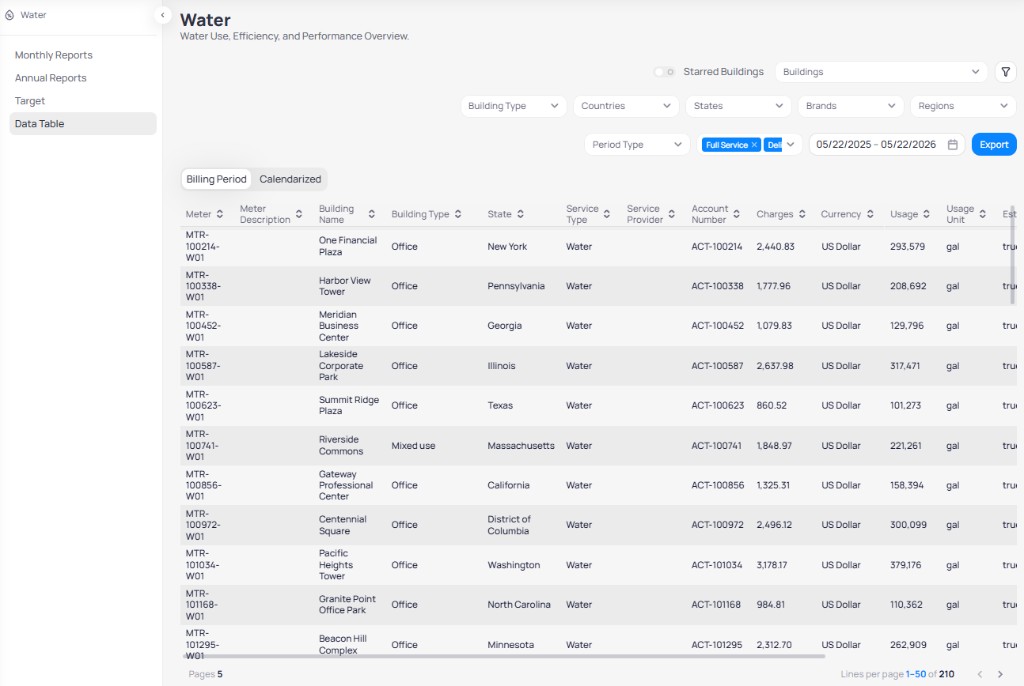
Task: Click Centennial Square building name
Action: click(x=343, y=525)
